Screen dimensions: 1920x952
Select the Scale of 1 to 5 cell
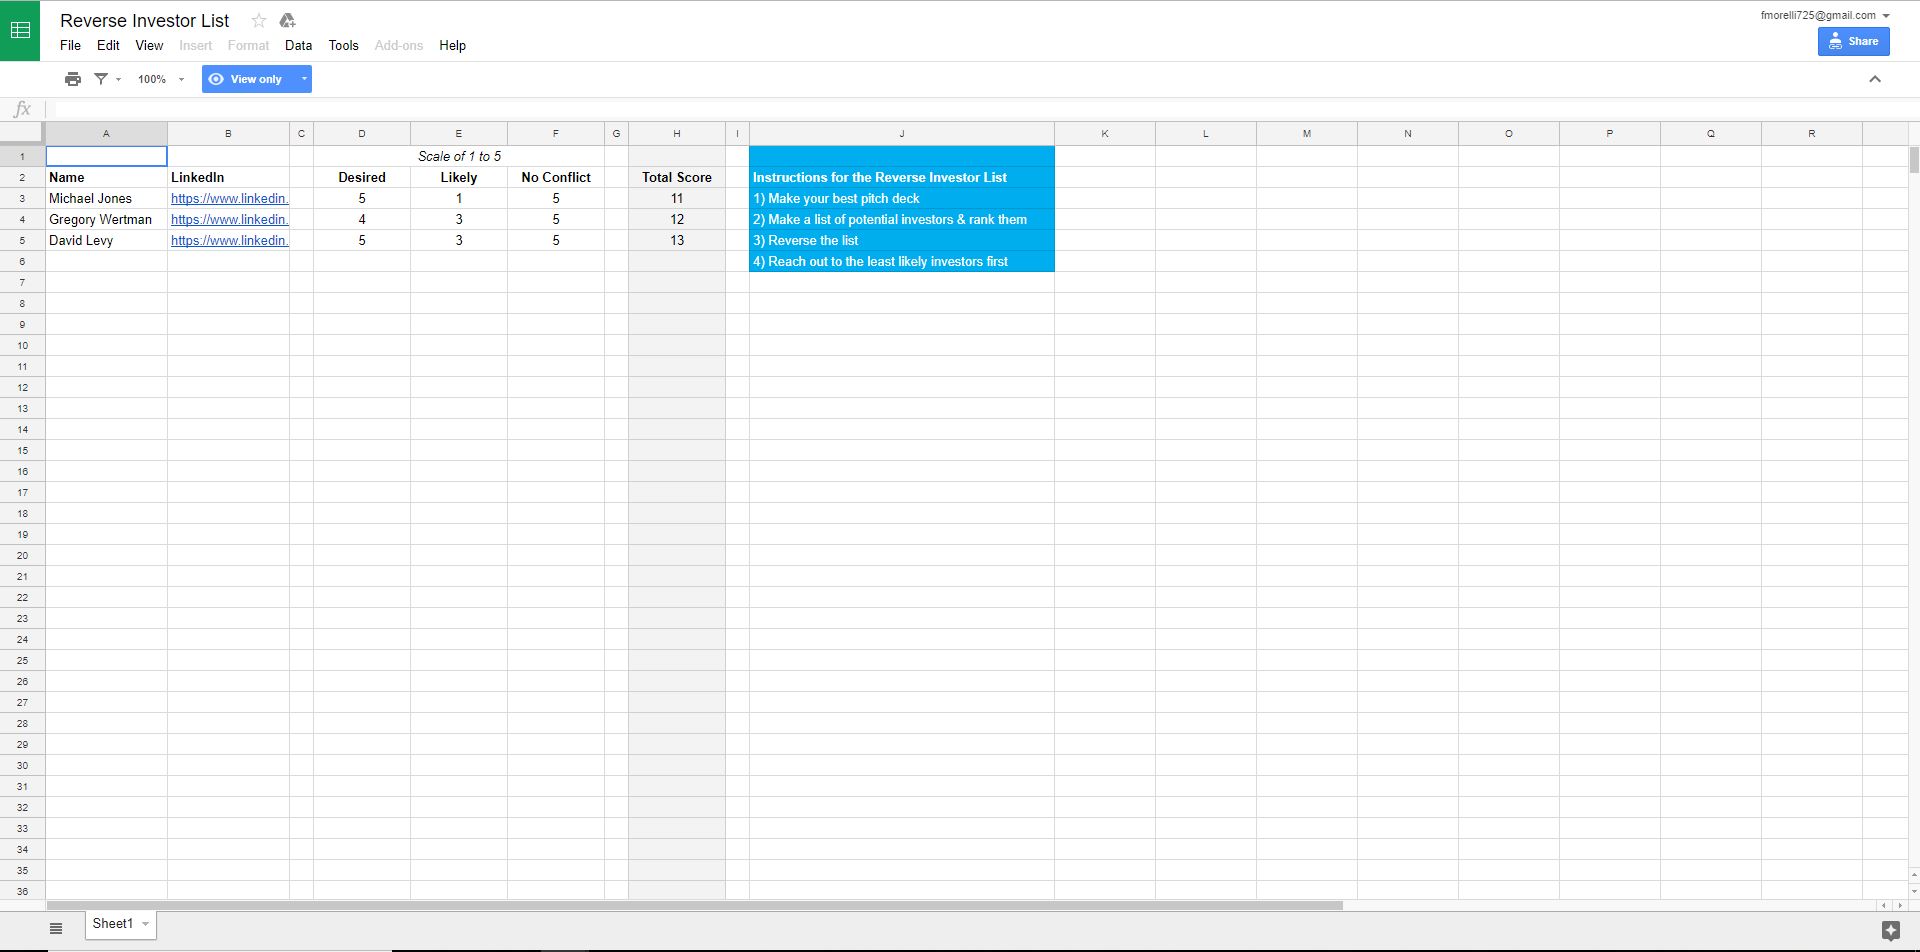[x=459, y=156]
